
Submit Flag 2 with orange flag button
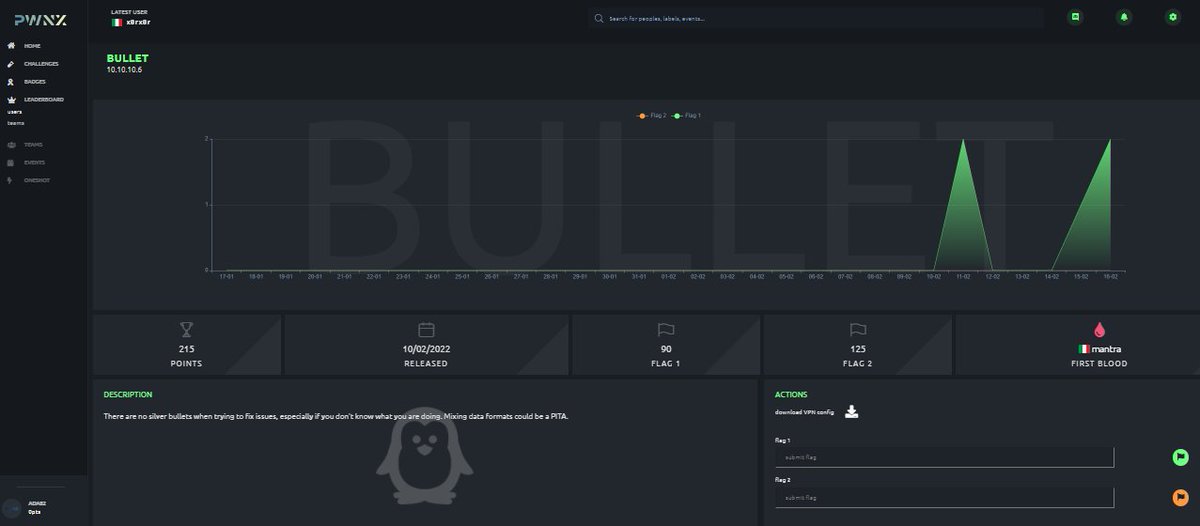click(x=1180, y=497)
